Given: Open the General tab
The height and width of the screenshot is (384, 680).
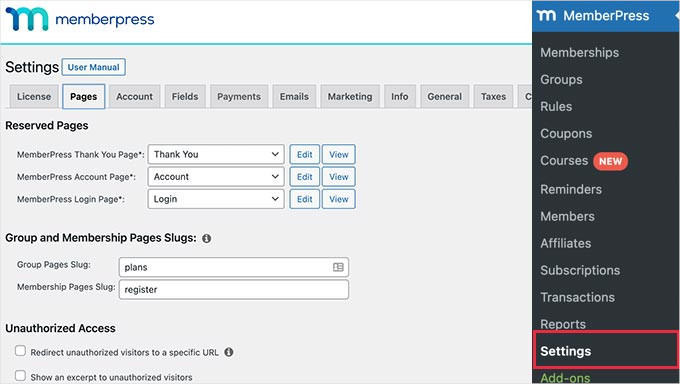Looking at the screenshot, I should coord(445,96).
